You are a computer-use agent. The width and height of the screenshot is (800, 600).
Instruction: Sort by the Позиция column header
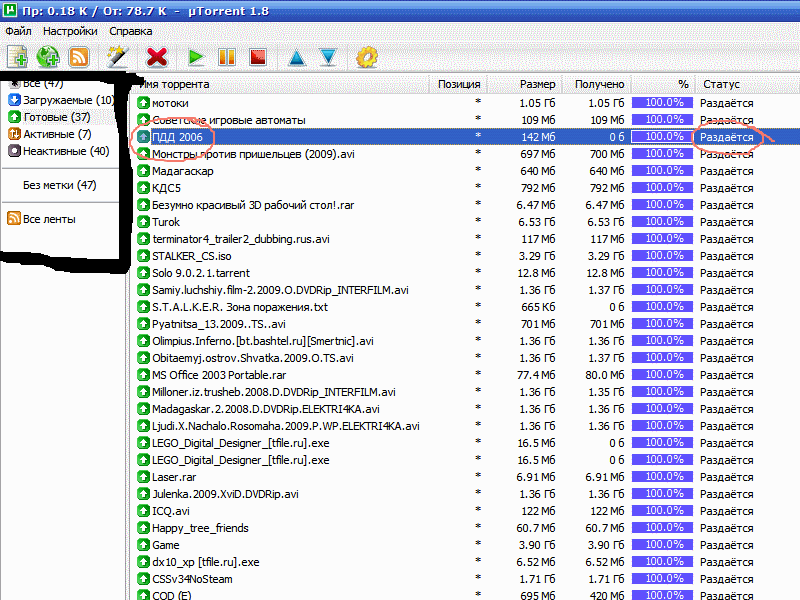[x=459, y=84]
